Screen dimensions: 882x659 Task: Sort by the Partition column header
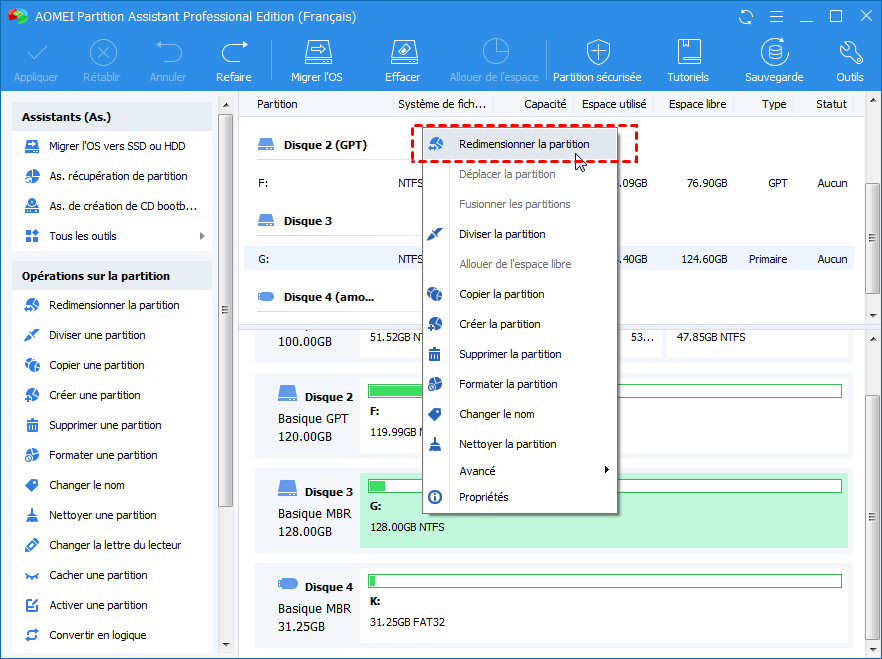click(277, 104)
